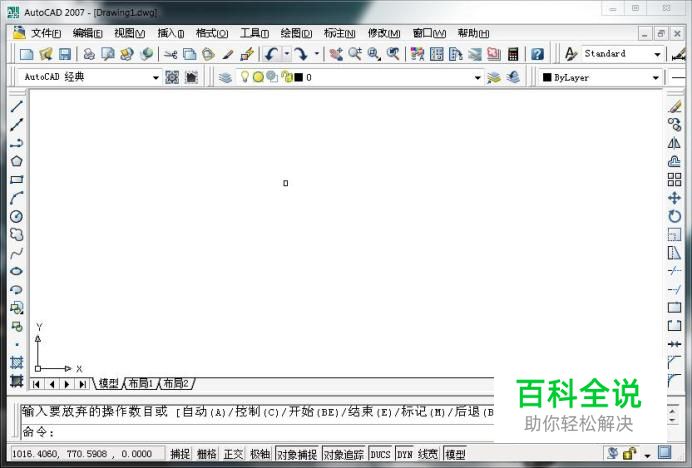Click the Undo arrow icon
The width and height of the screenshot is (692, 468).
pos(271,54)
